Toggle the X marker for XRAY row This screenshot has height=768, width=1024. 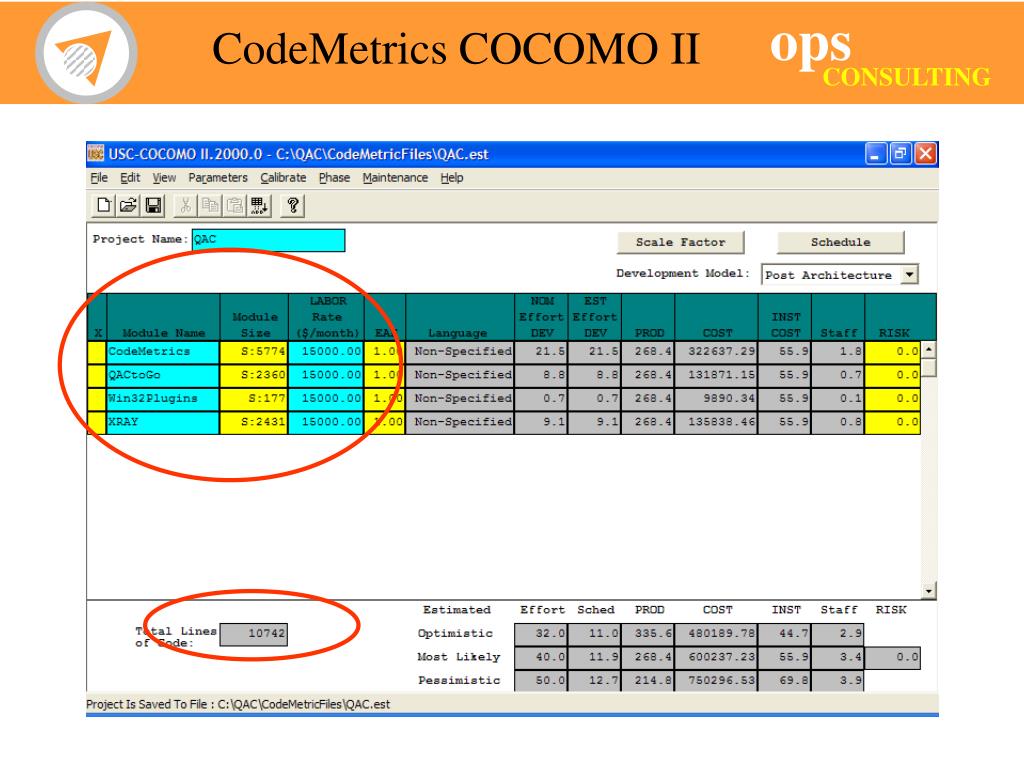click(x=97, y=422)
